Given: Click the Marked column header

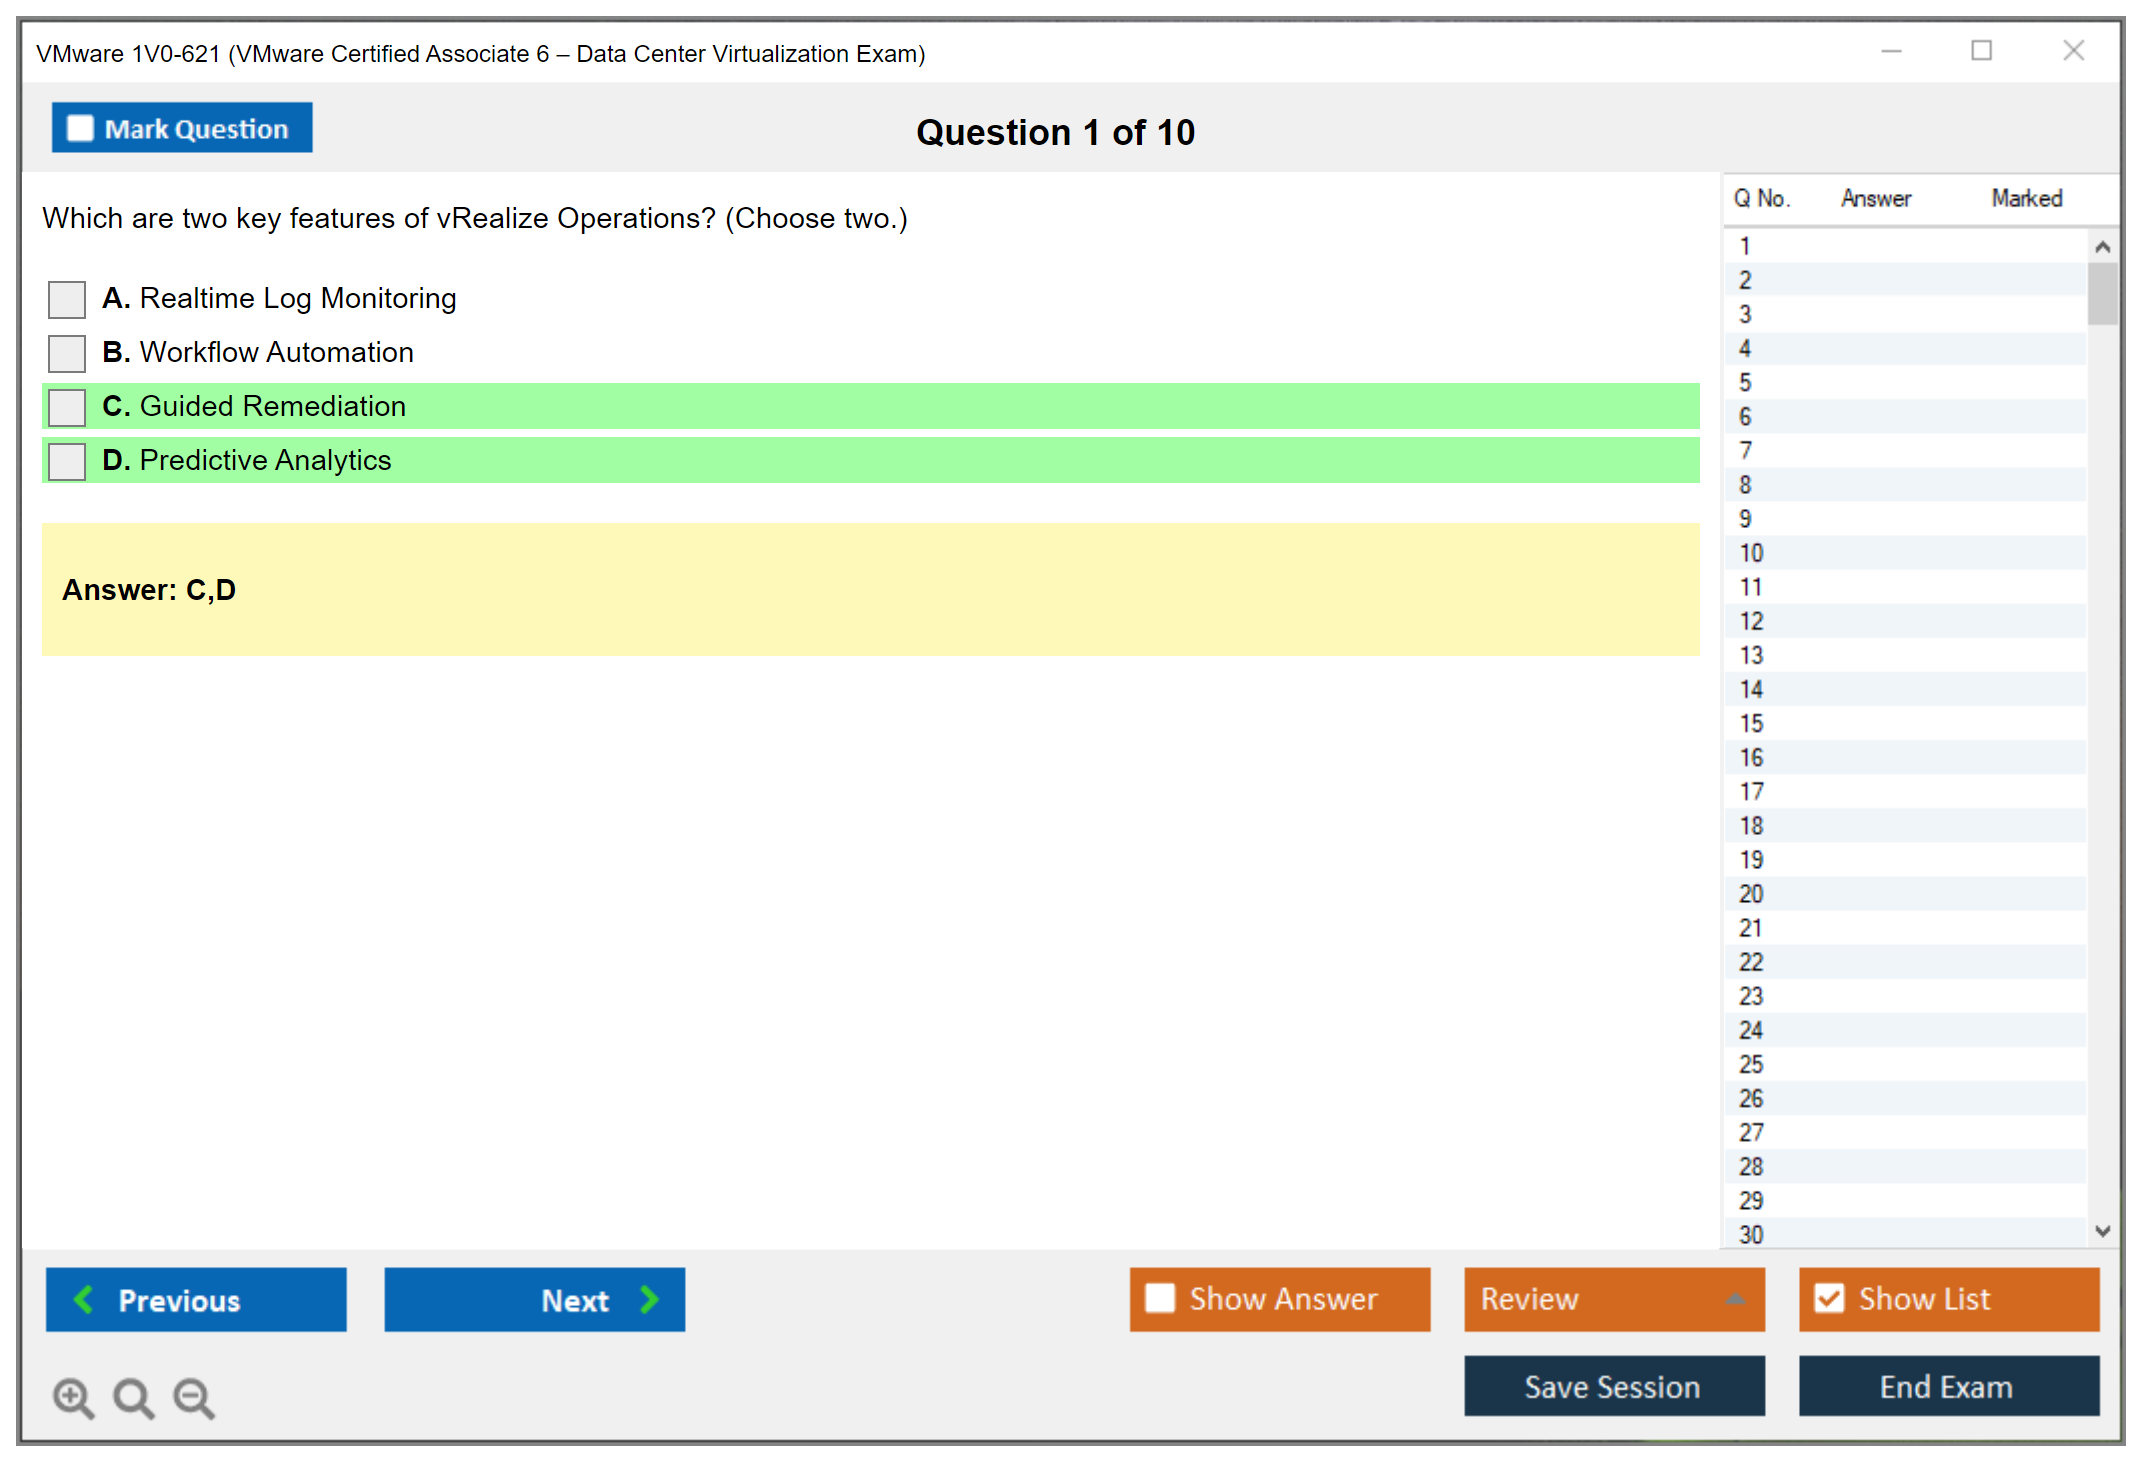Looking at the screenshot, I should coord(2026,198).
